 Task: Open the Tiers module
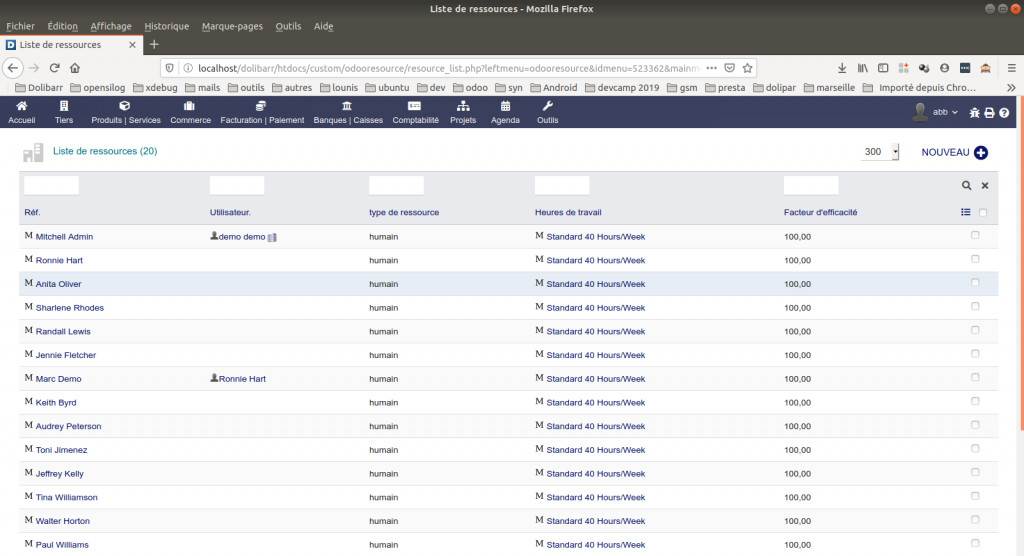(x=64, y=111)
